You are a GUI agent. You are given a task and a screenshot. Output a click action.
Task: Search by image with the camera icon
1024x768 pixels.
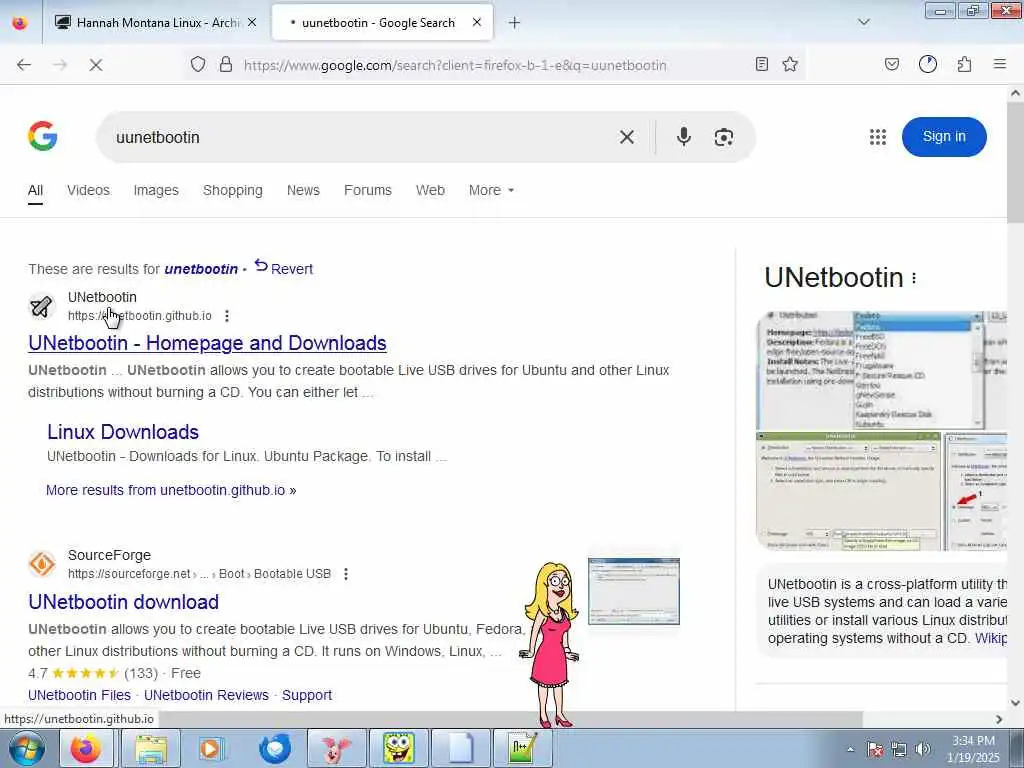[x=724, y=137]
